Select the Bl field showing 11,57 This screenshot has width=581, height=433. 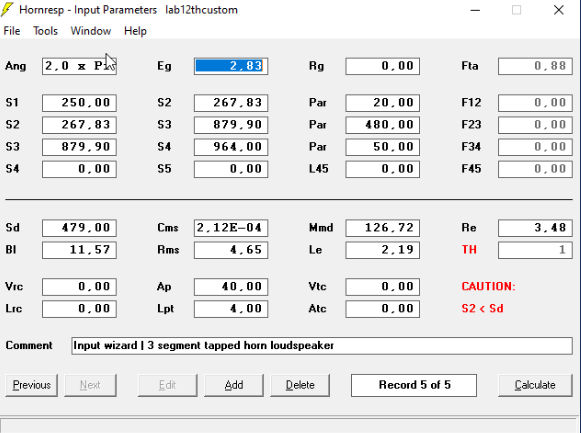click(x=79, y=250)
